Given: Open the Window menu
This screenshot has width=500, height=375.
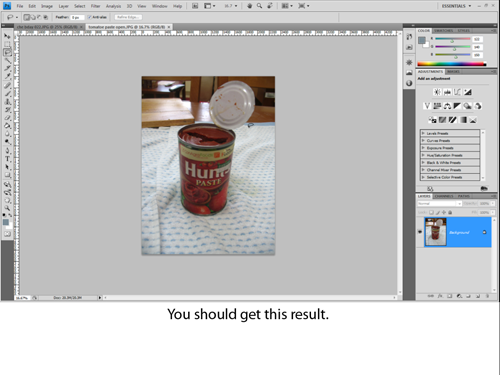Looking at the screenshot, I should click(159, 6).
